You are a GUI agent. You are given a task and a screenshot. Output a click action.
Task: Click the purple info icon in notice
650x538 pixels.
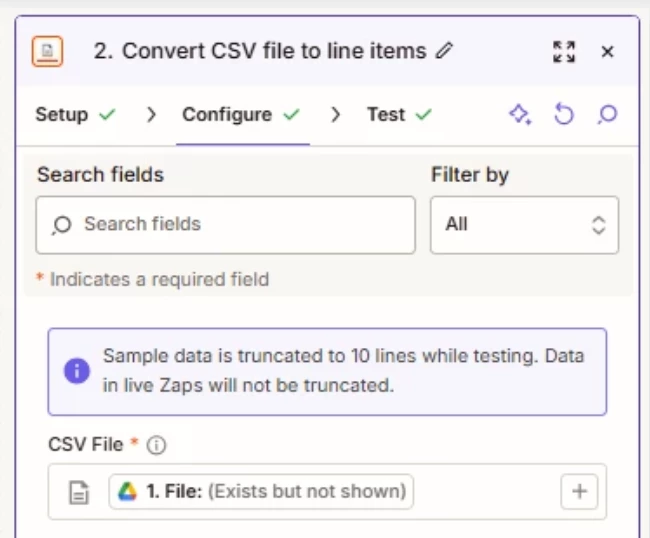tap(77, 371)
